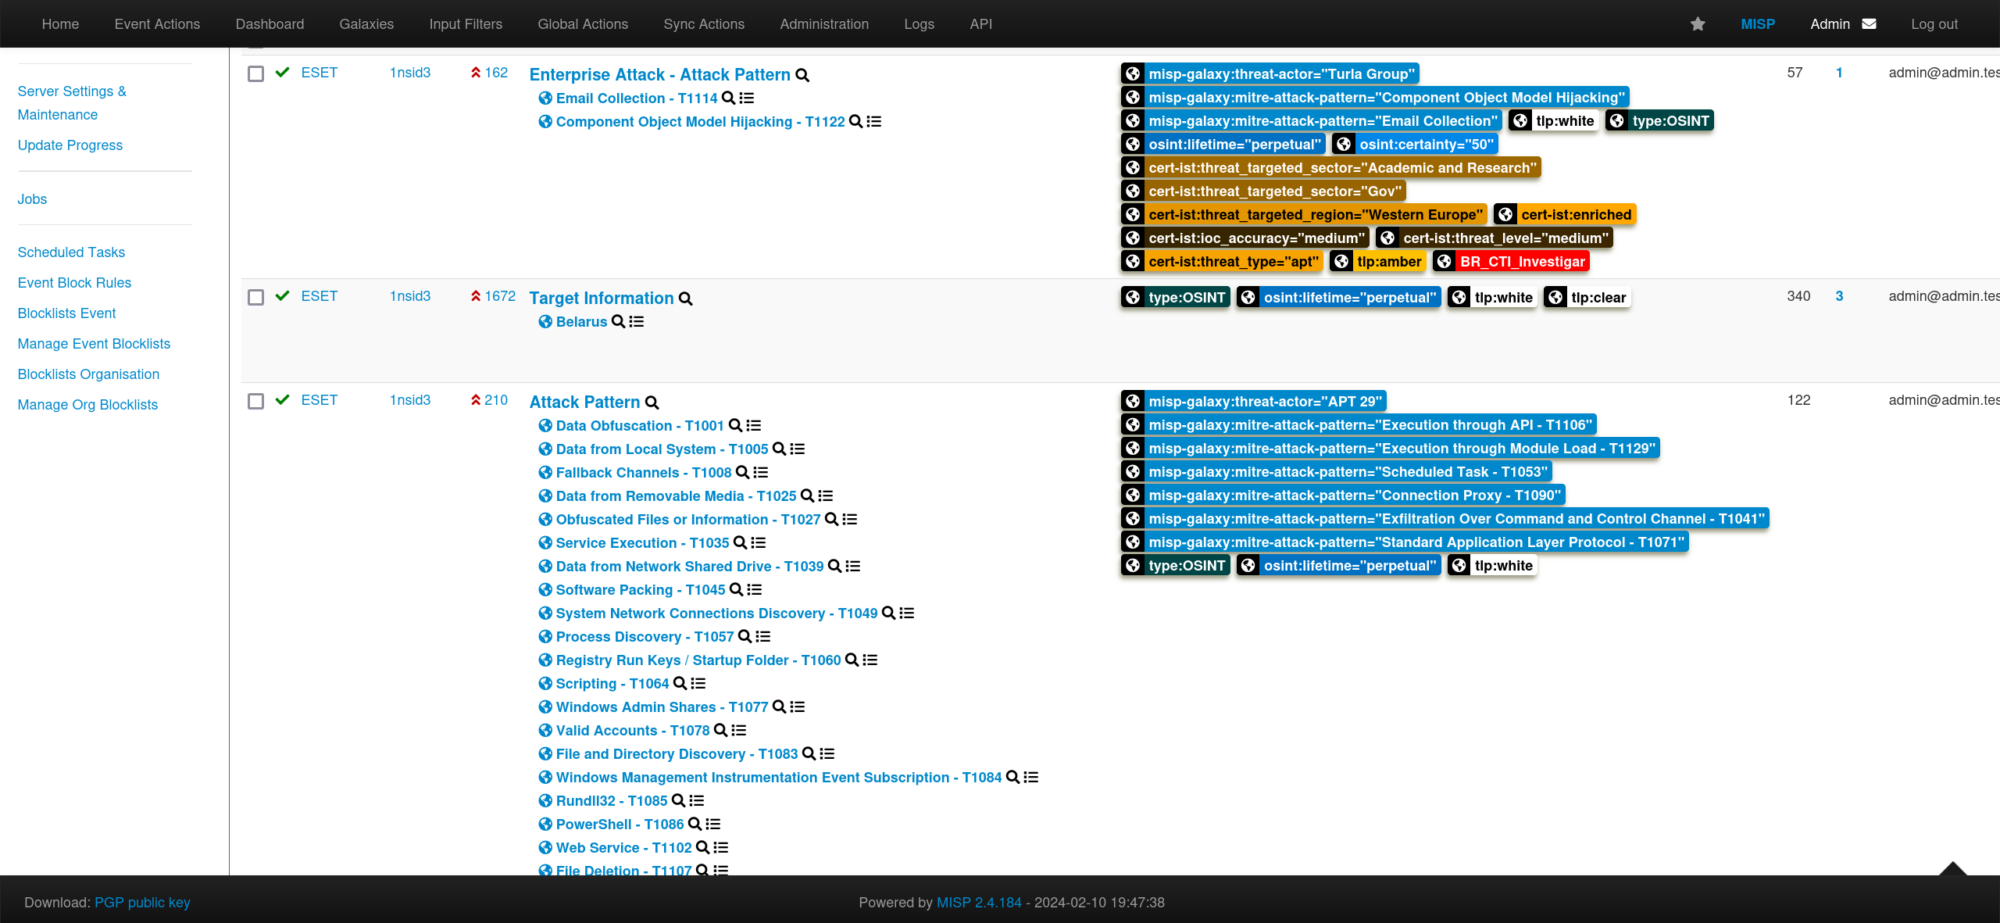Image resolution: width=2000 pixels, height=923 pixels.
Task: Click the list icon next to PowerShell - T1086
Action: pyautogui.click(x=712, y=823)
